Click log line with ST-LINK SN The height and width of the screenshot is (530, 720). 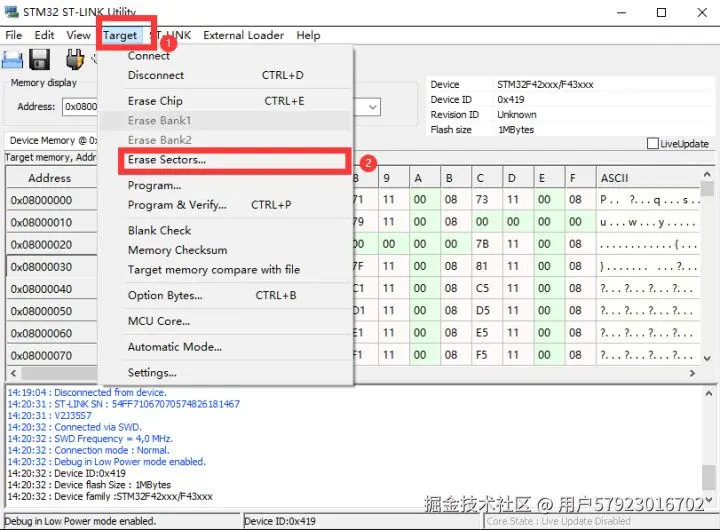click(124, 404)
